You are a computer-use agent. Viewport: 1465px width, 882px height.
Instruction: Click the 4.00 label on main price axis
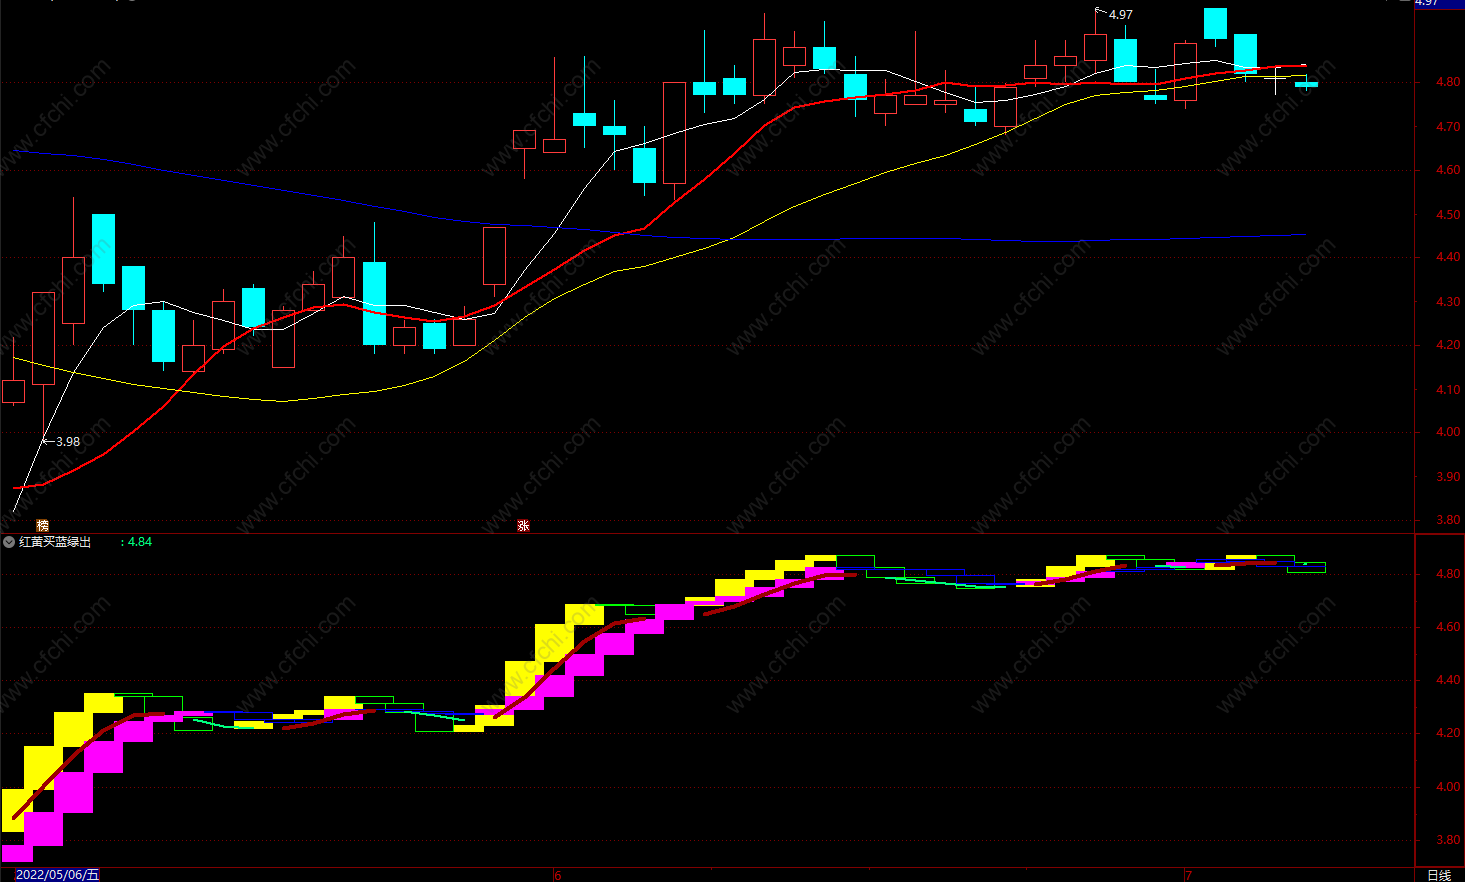(1447, 433)
